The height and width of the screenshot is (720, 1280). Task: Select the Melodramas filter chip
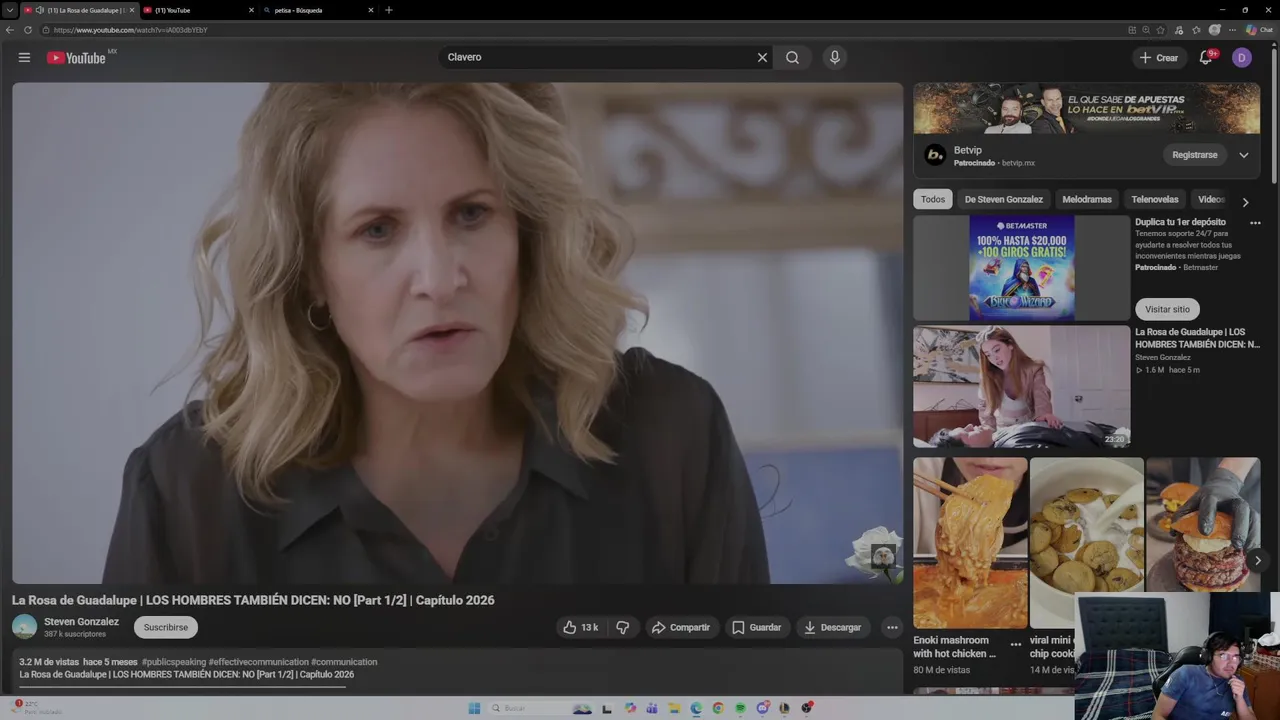[x=1087, y=199]
